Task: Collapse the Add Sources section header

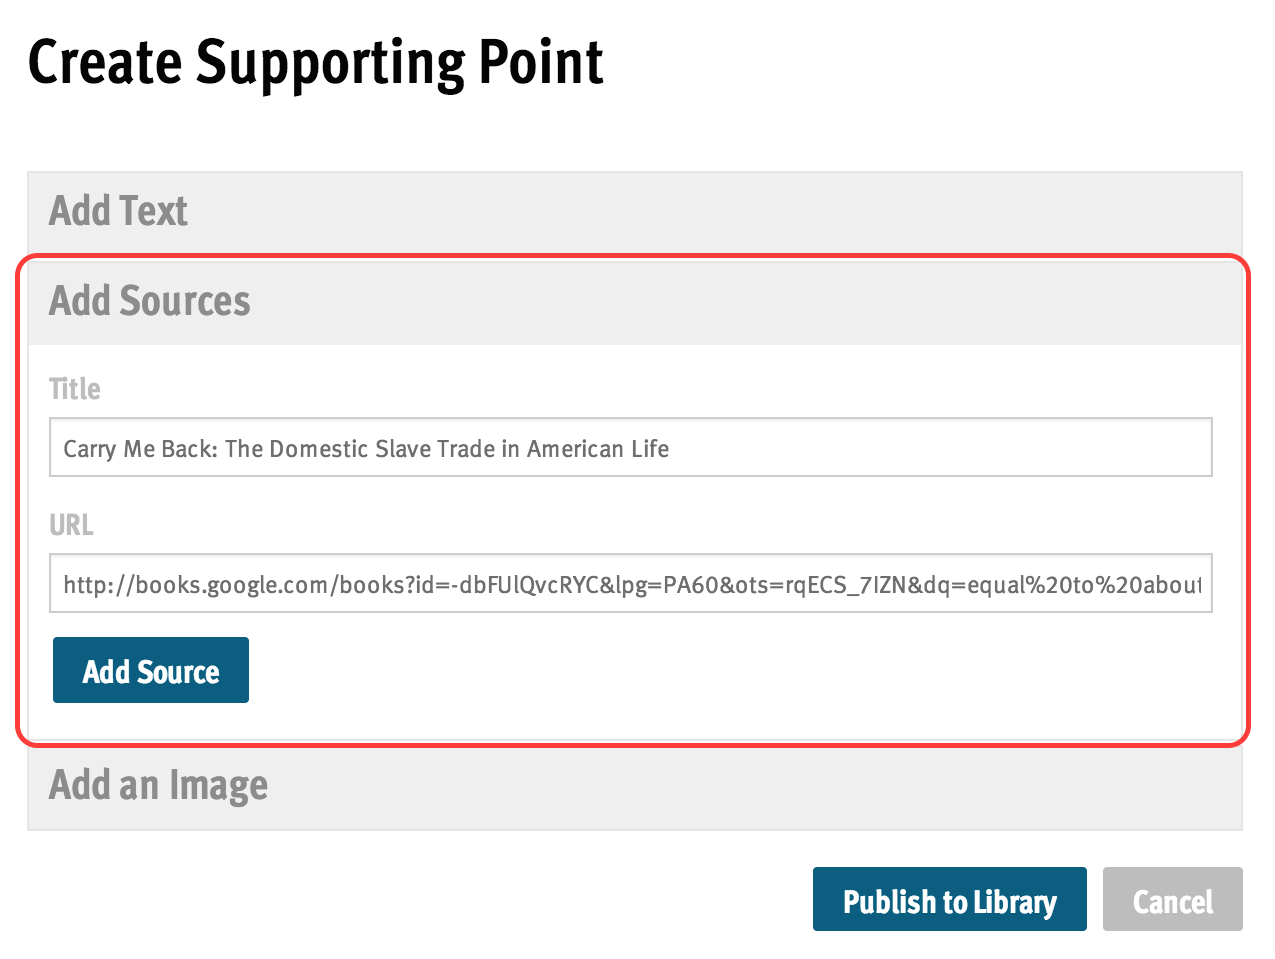Action: tap(634, 301)
